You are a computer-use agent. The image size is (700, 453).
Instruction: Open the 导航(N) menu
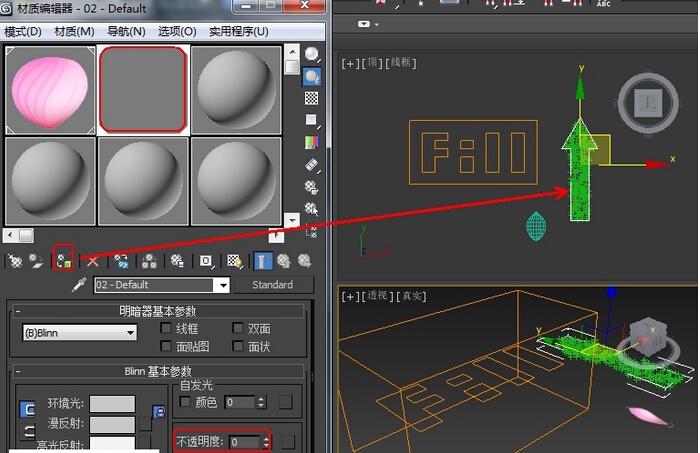126,32
